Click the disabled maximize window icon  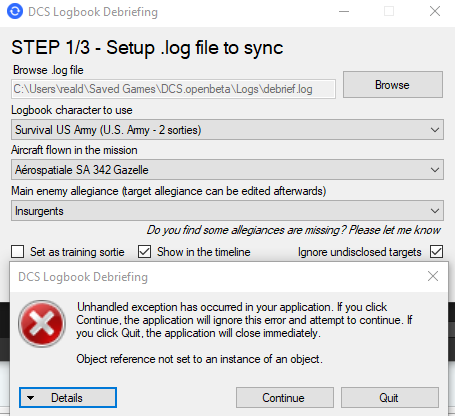pyautogui.click(x=389, y=11)
